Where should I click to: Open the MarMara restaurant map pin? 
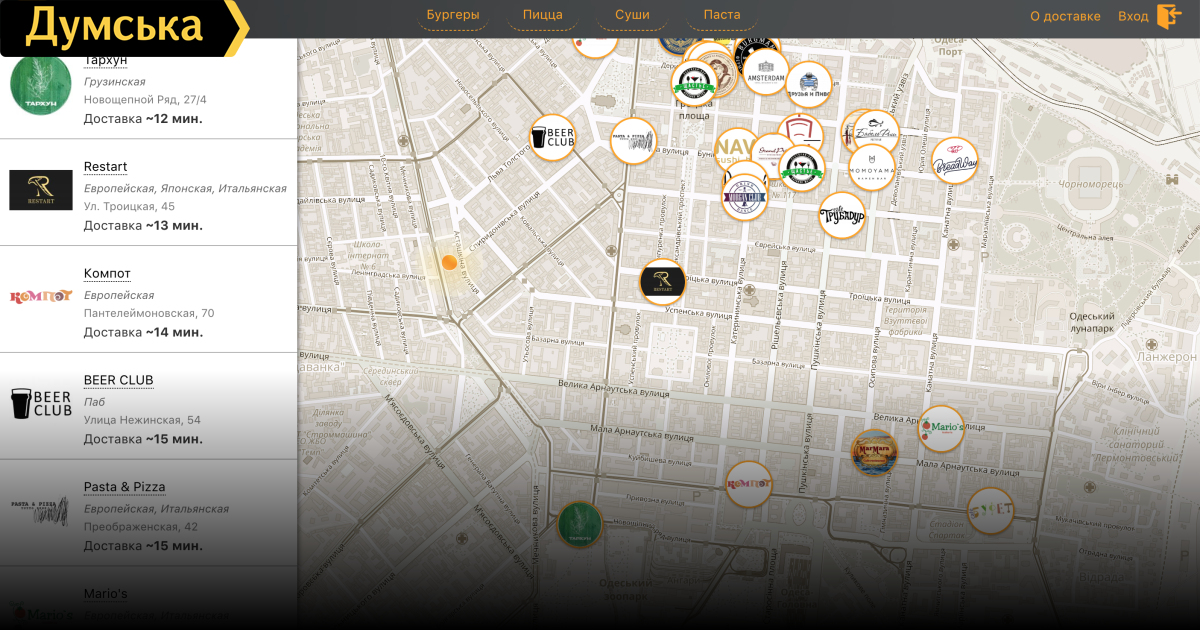(x=874, y=453)
